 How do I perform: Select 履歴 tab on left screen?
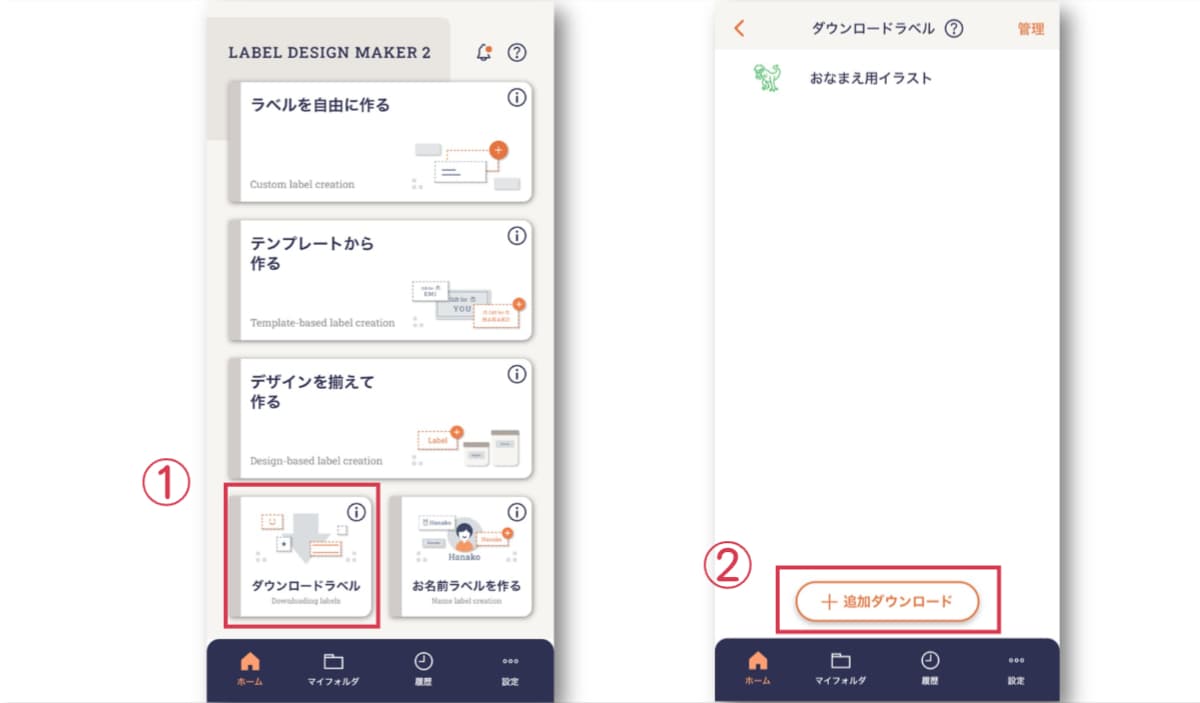point(424,669)
